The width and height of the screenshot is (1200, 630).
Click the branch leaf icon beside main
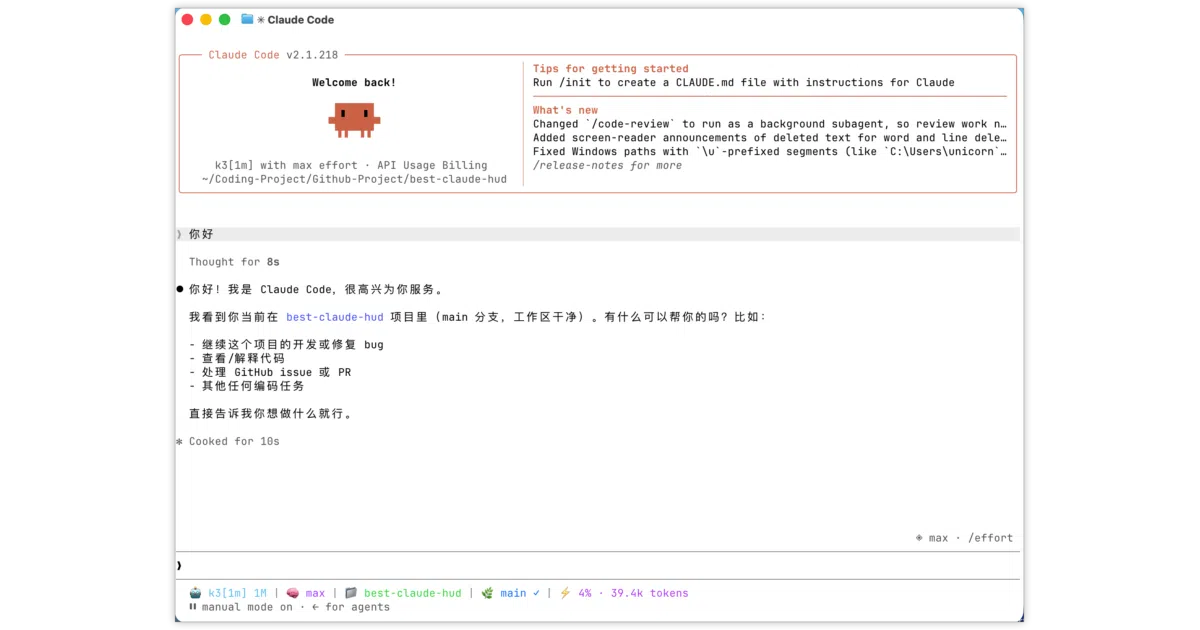tap(487, 593)
